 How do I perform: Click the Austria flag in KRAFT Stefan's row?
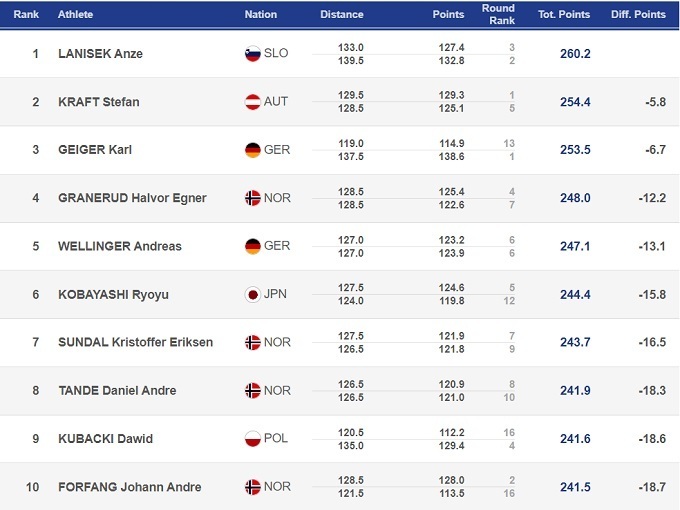(253, 102)
